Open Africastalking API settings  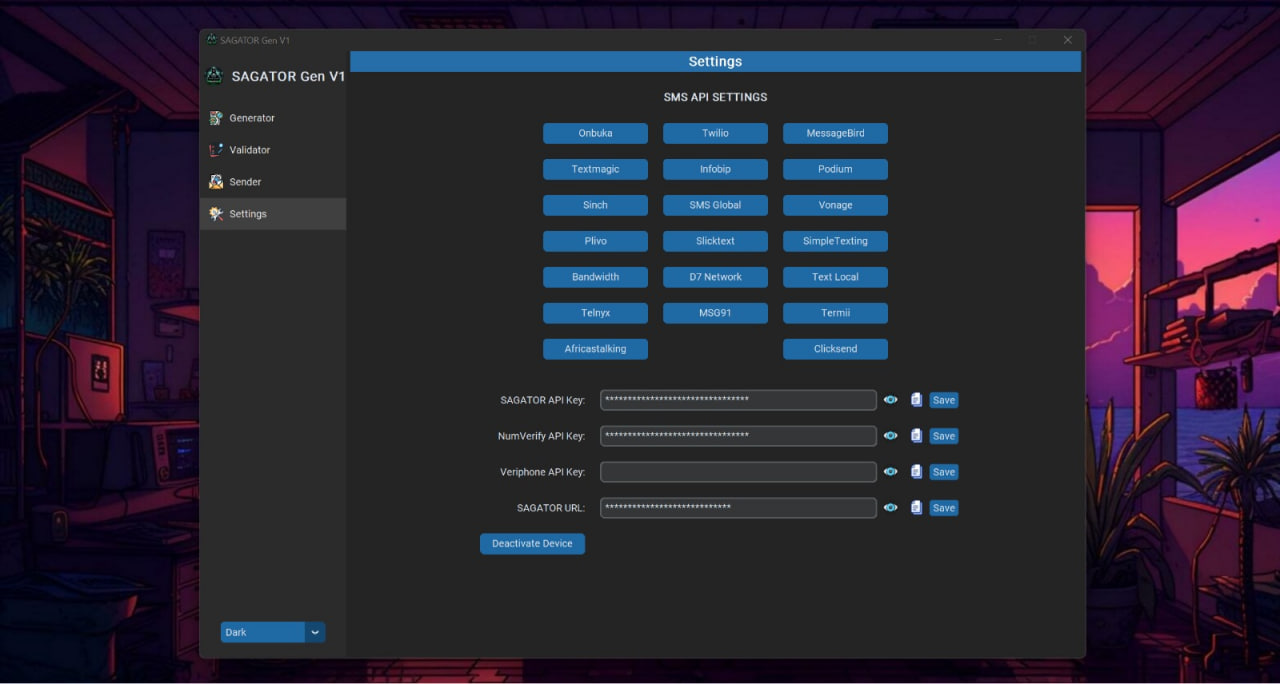click(x=595, y=349)
